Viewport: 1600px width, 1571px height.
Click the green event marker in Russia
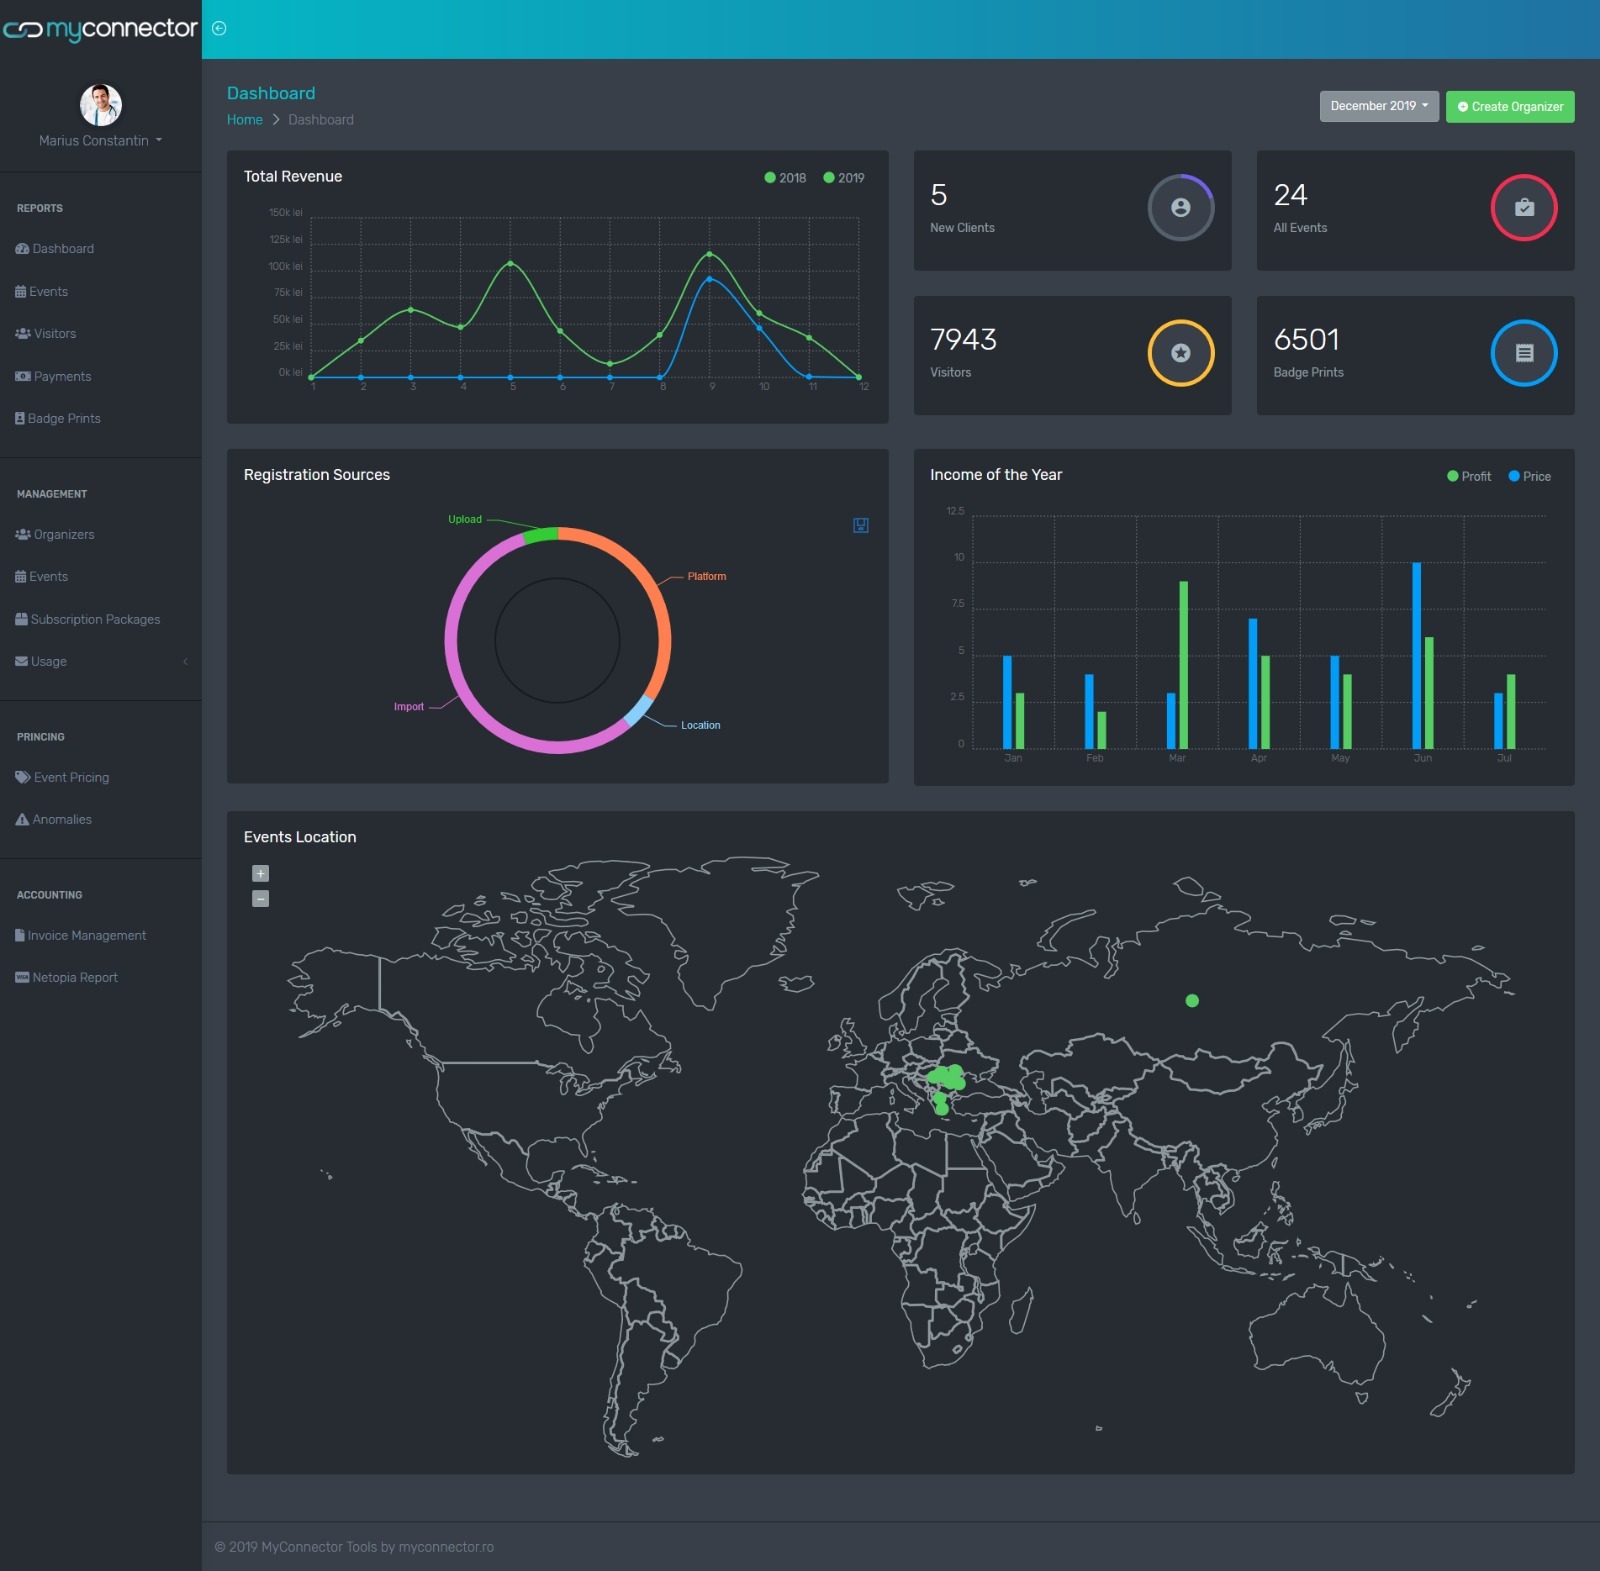click(1191, 1001)
